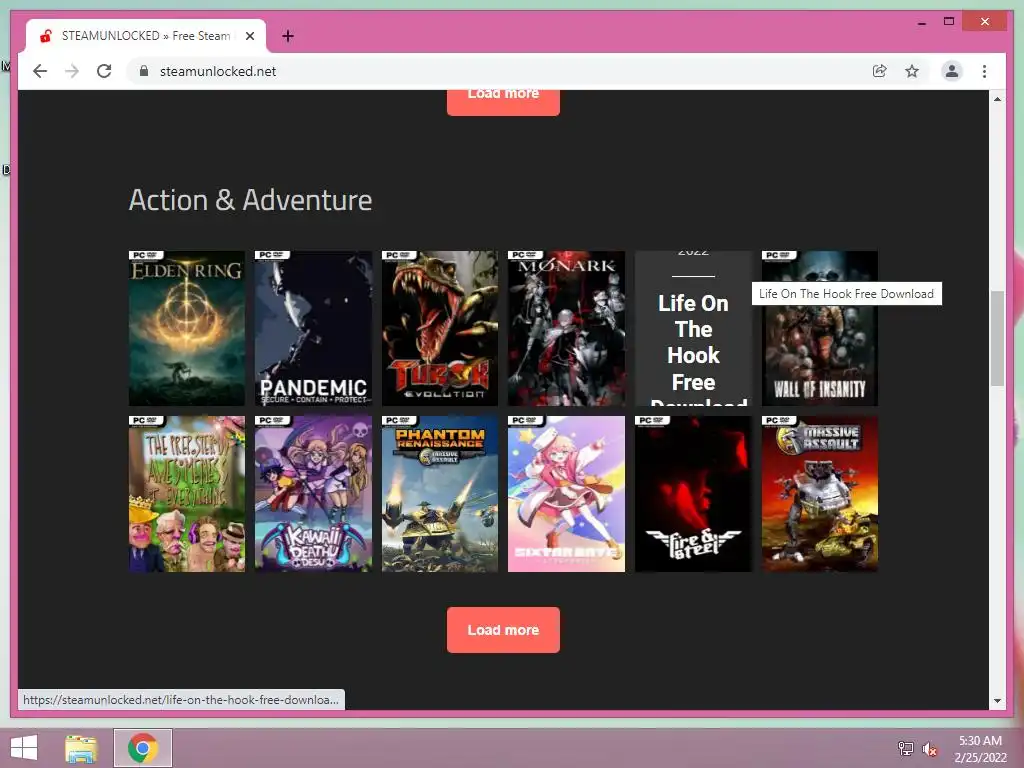Open the Massive Assault game cover
This screenshot has height=768, width=1024.
[x=820, y=494]
